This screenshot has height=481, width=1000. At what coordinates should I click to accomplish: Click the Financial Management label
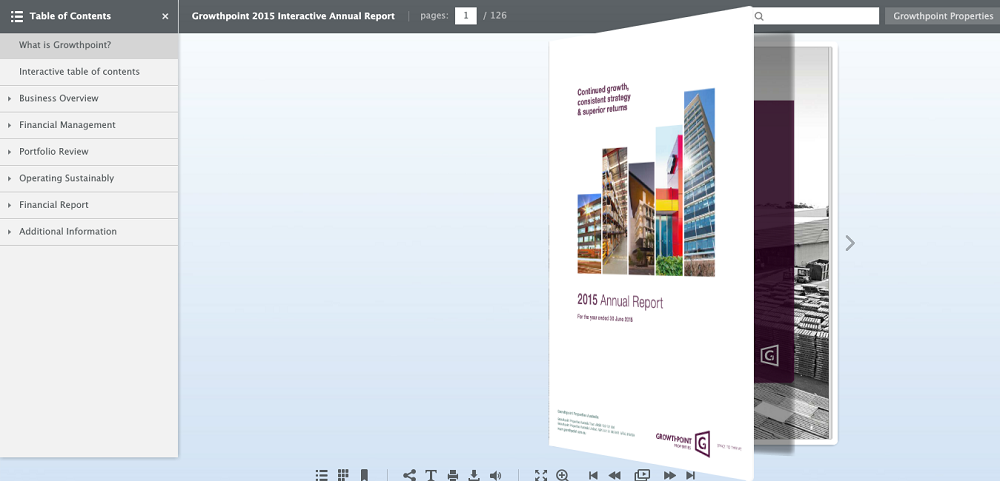(x=67, y=125)
